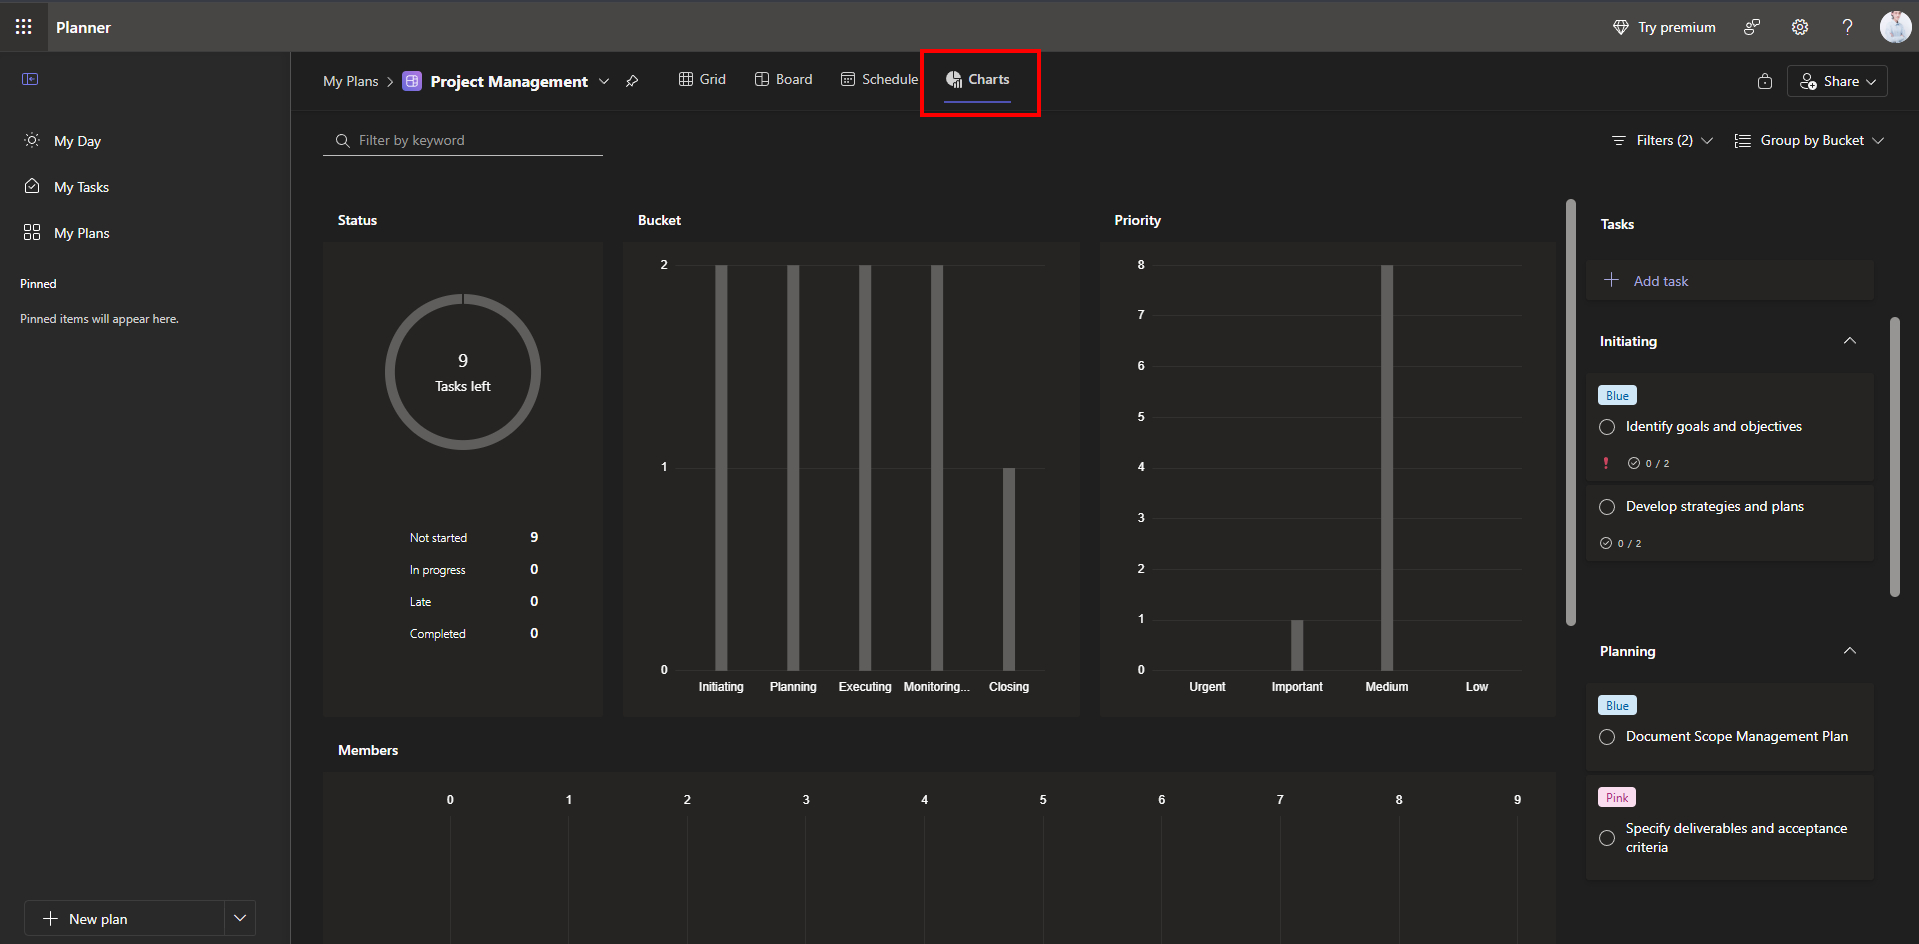This screenshot has height=944, width=1919.
Task: Switch to the Board view tab
Action: tap(783, 79)
